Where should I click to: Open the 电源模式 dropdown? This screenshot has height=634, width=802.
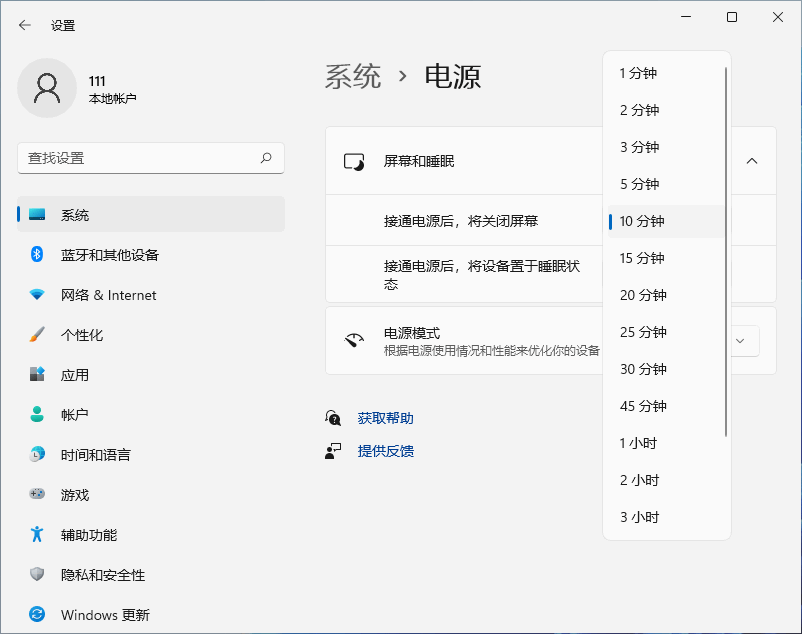[x=741, y=341]
